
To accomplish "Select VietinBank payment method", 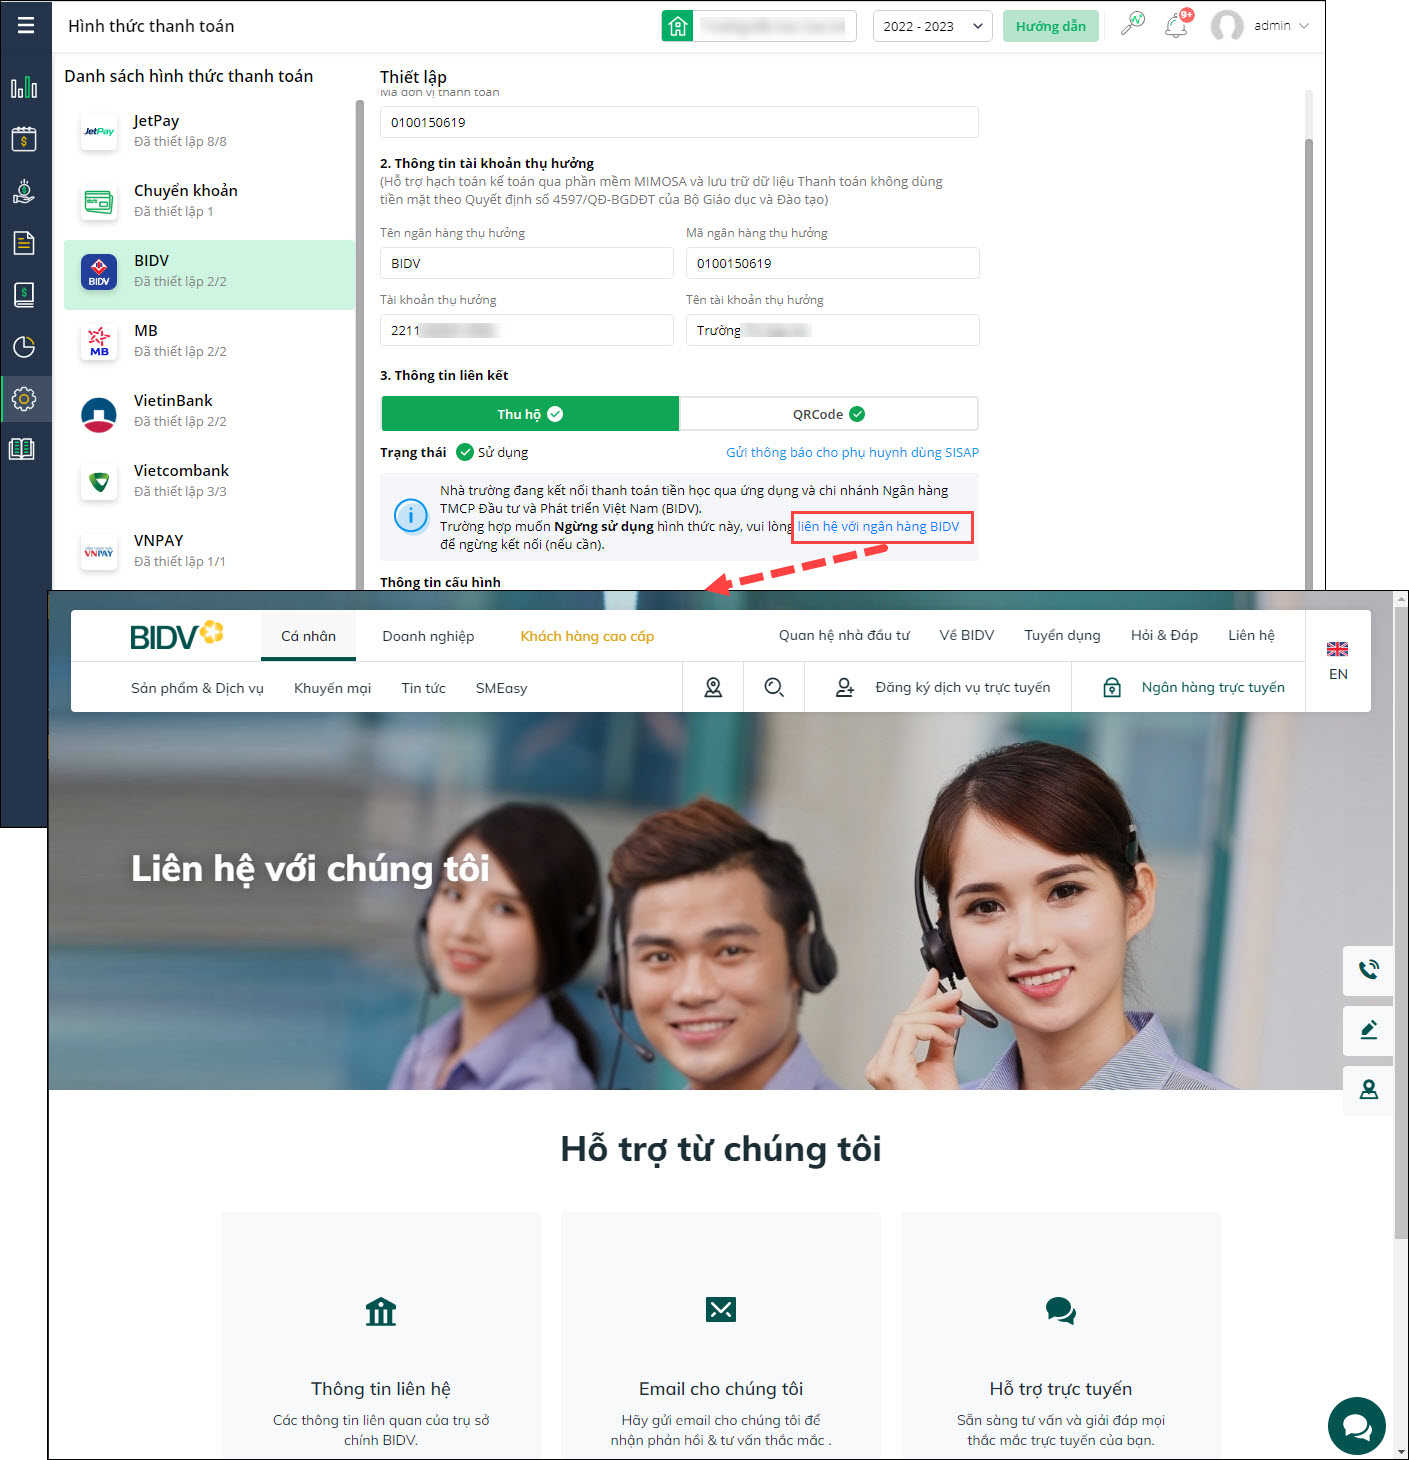I will tap(209, 411).
